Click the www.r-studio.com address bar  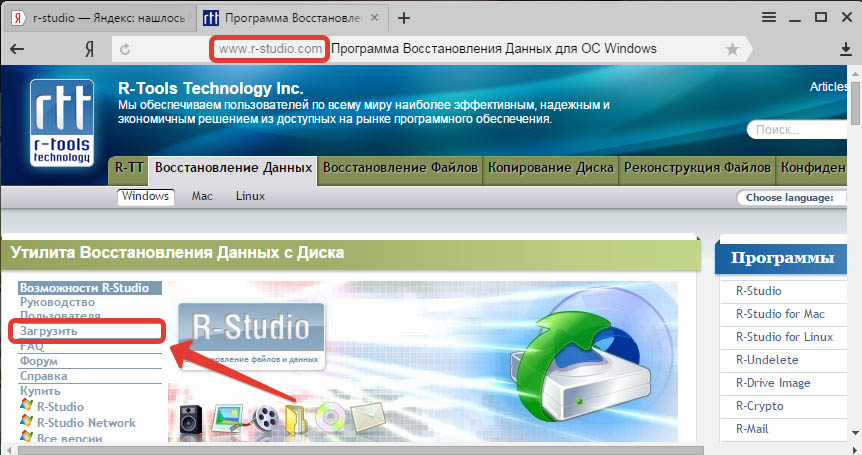[x=270, y=48]
